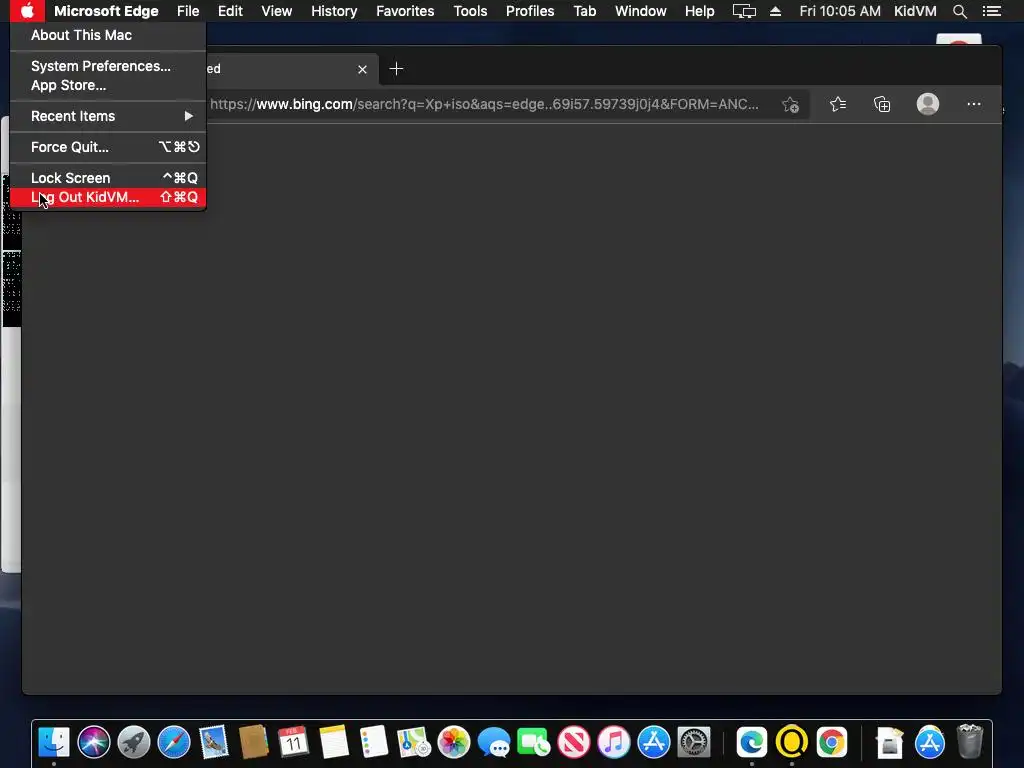Image resolution: width=1024 pixels, height=768 pixels.
Task: Click the Fri 10:05 AM clock
Action: click(x=840, y=11)
